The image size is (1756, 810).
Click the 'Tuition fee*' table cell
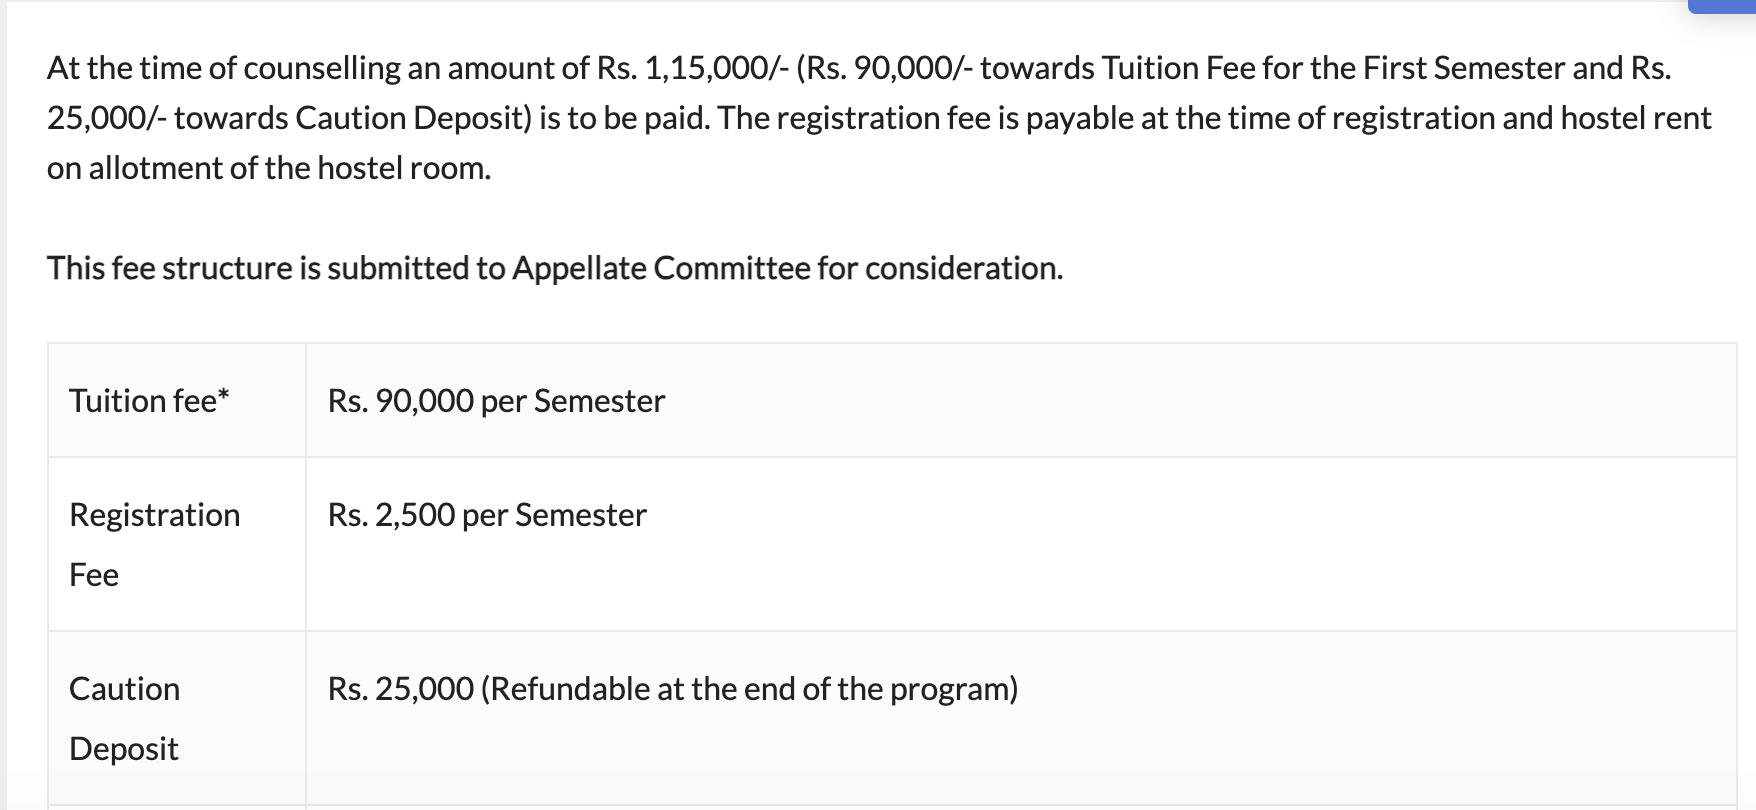[149, 401]
